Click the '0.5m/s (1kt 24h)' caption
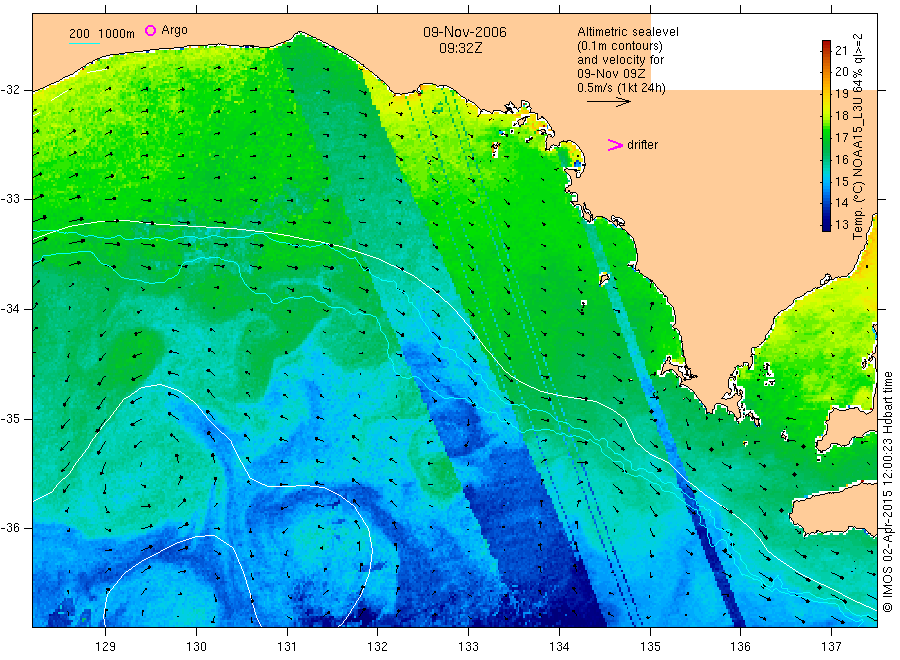 pyautogui.click(x=621, y=88)
